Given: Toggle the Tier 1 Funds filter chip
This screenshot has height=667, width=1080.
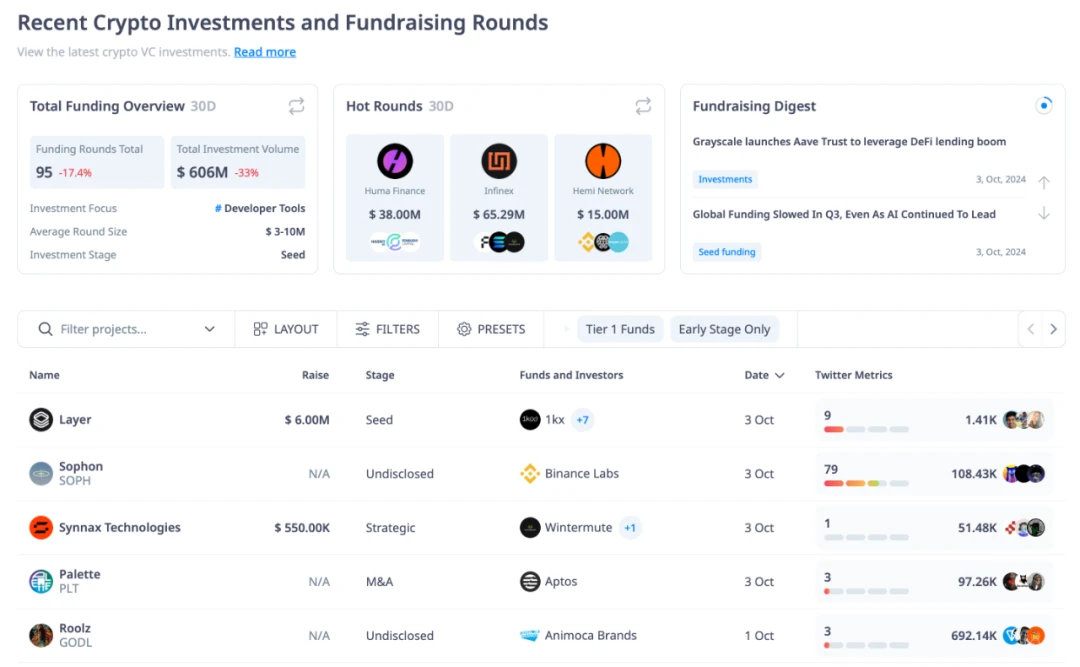Looking at the screenshot, I should pyautogui.click(x=620, y=329).
